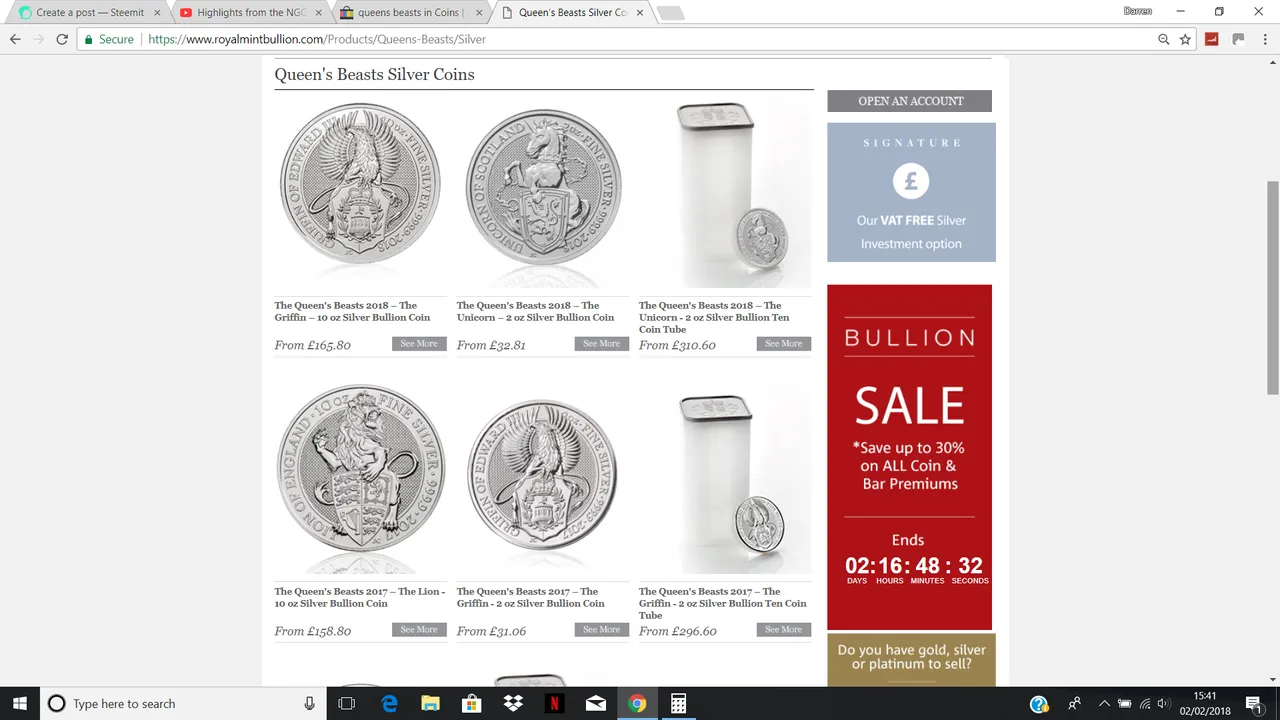Bookmark this page with the star icon
This screenshot has width=1280, height=720.
(1185, 39)
